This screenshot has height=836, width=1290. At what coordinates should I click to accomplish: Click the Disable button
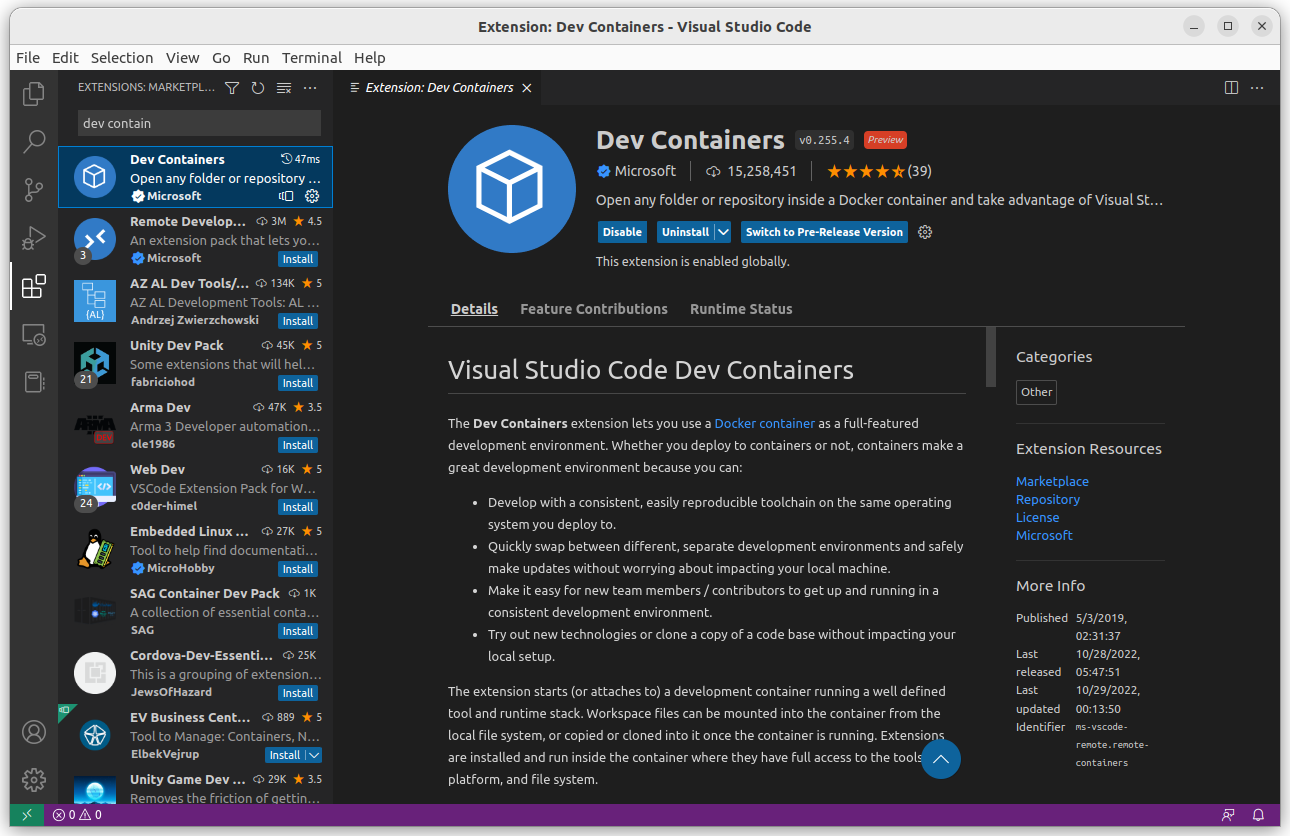[x=622, y=232]
